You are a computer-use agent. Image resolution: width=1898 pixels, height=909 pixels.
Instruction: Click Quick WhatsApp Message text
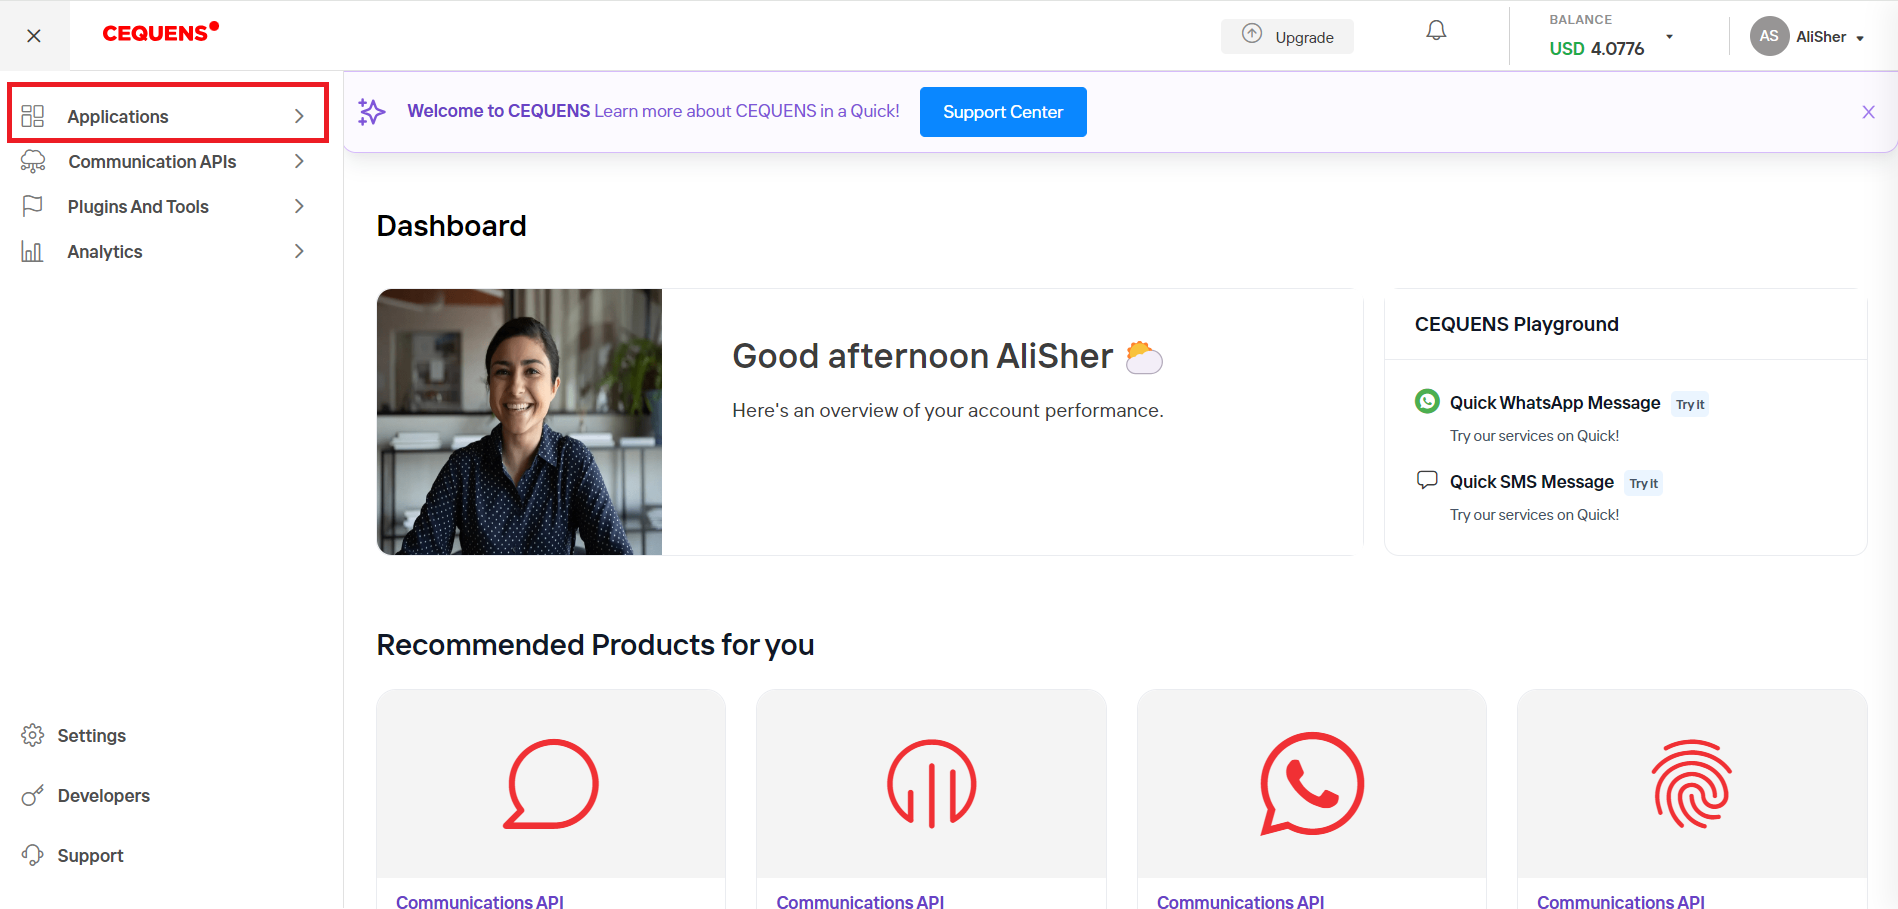1555,402
